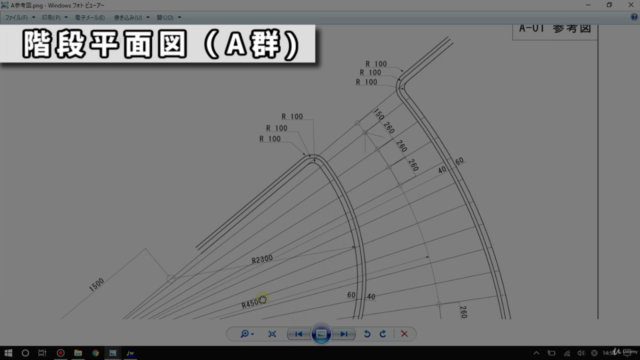Go to the next image

pyautogui.click(x=344, y=334)
